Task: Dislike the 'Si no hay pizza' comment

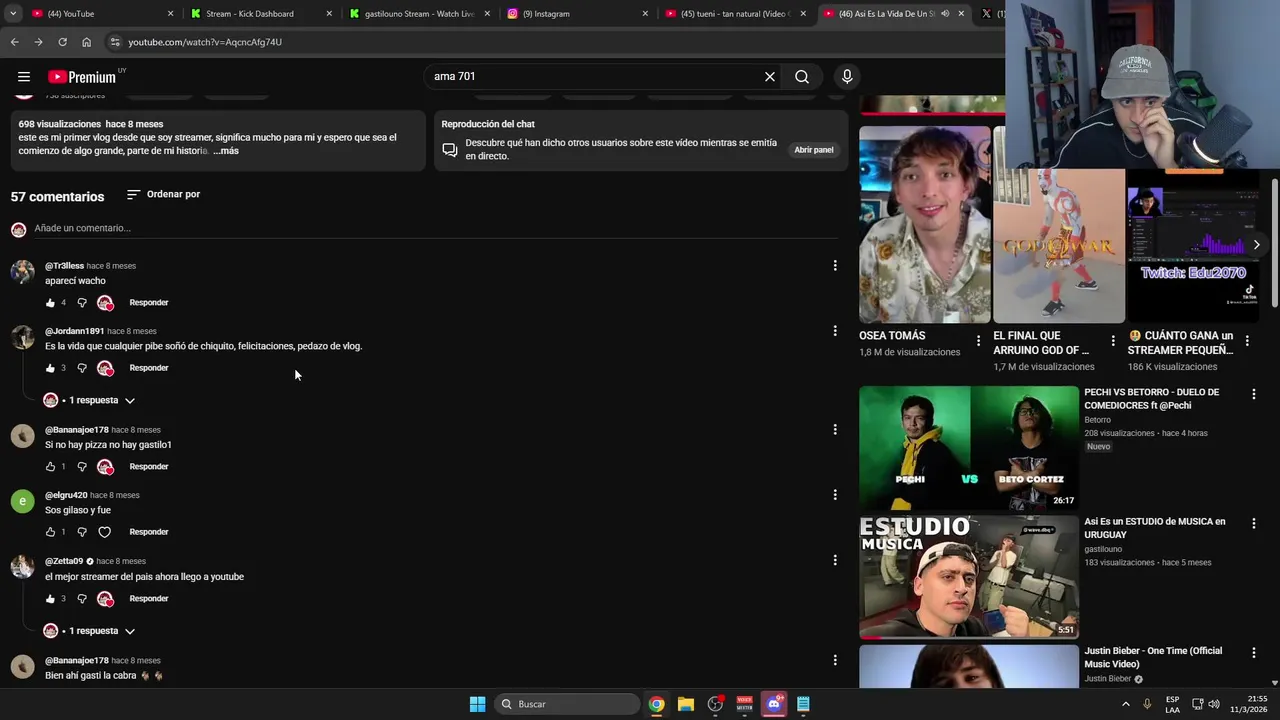Action: pyautogui.click(x=82, y=467)
